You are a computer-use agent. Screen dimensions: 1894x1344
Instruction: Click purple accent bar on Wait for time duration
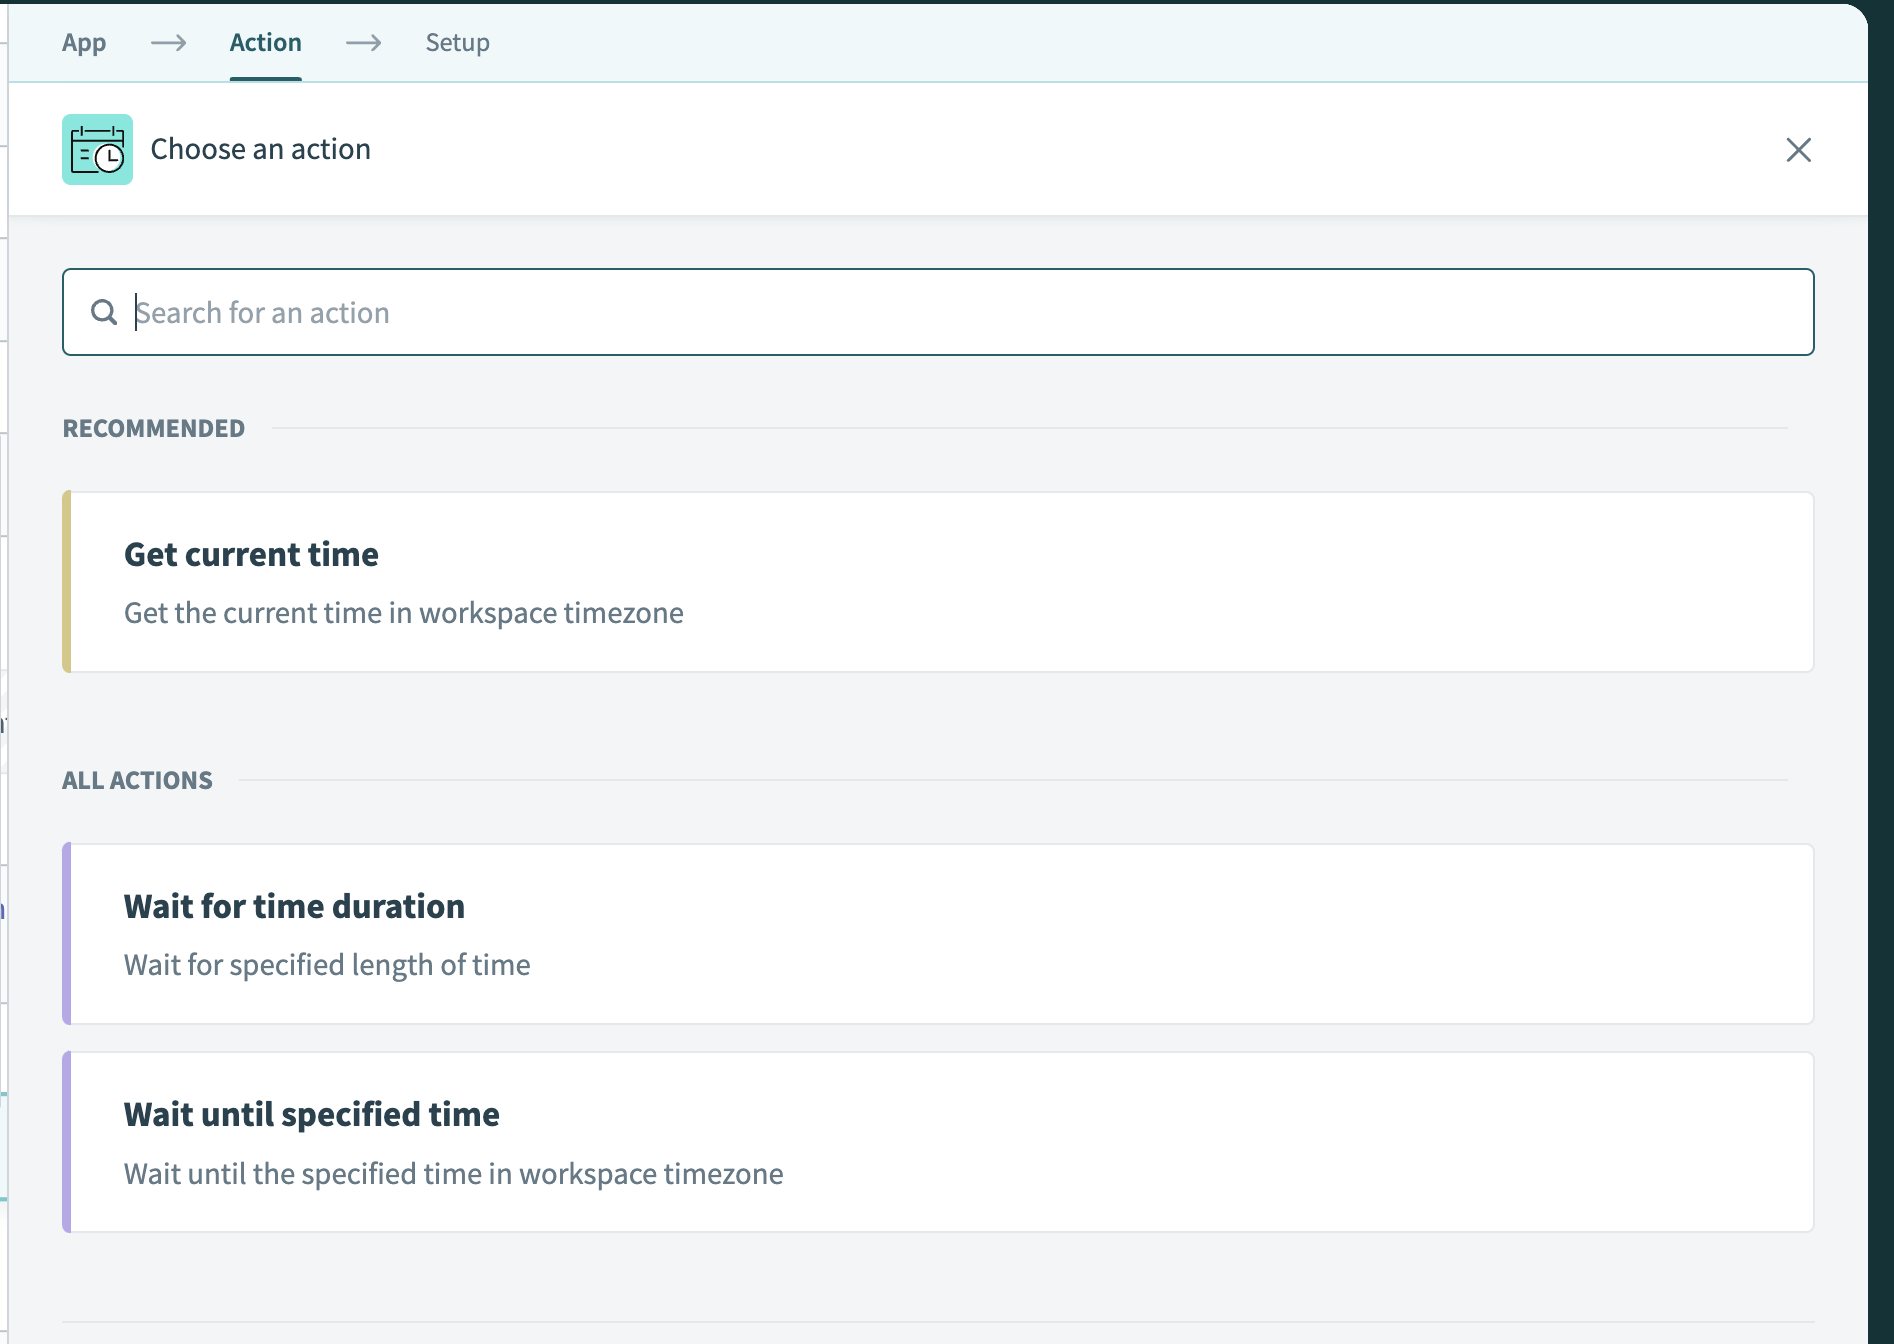click(x=67, y=934)
